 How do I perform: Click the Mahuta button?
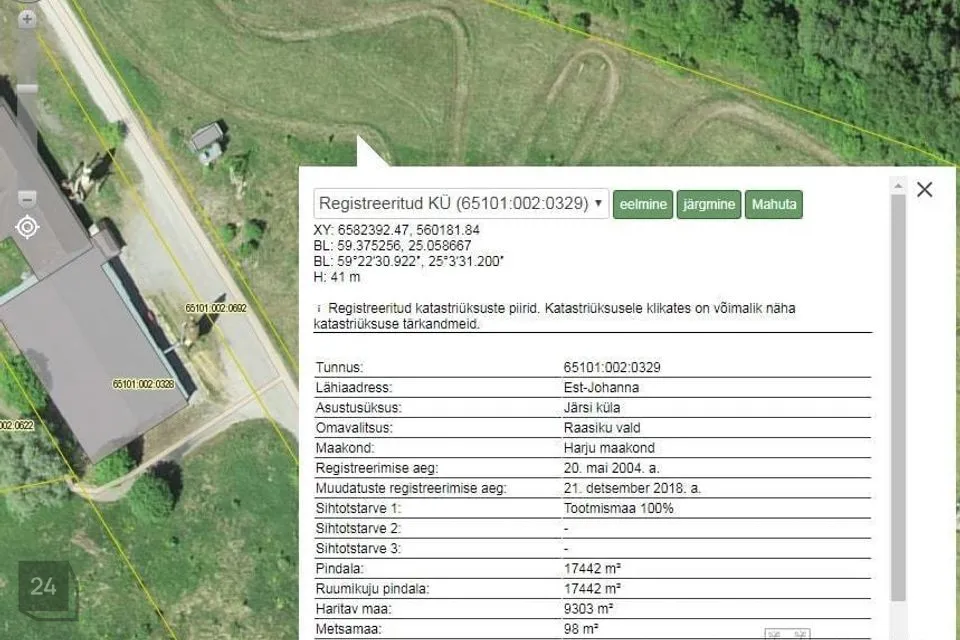tap(774, 205)
